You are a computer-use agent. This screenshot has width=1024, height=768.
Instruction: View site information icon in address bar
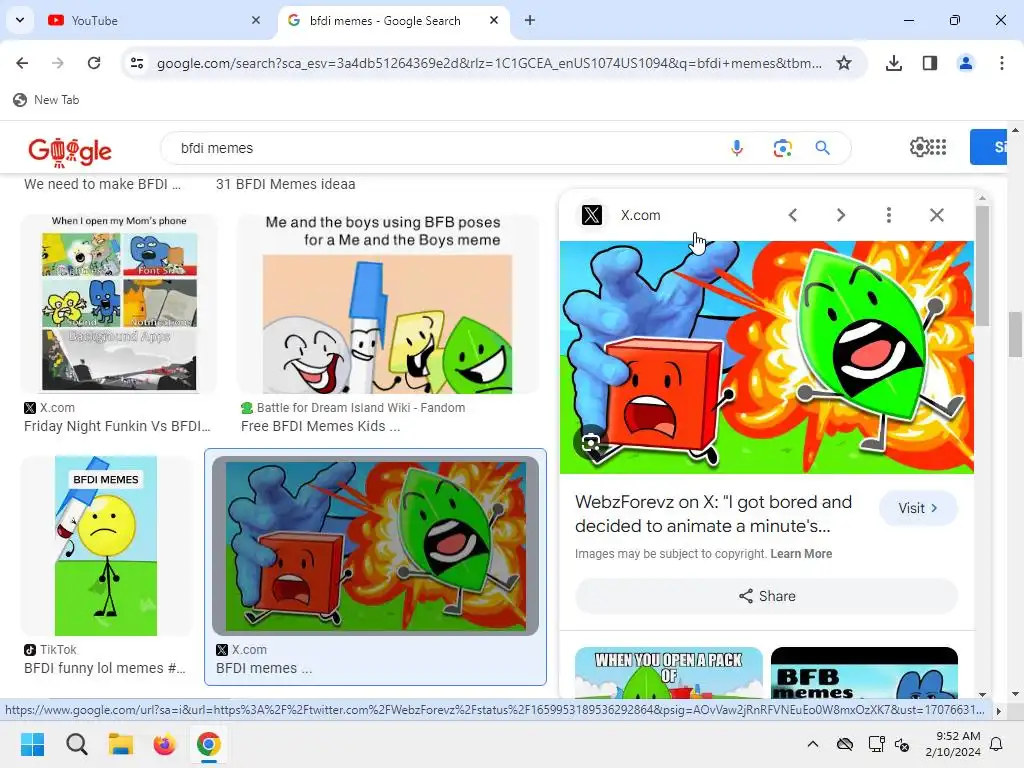(x=137, y=63)
